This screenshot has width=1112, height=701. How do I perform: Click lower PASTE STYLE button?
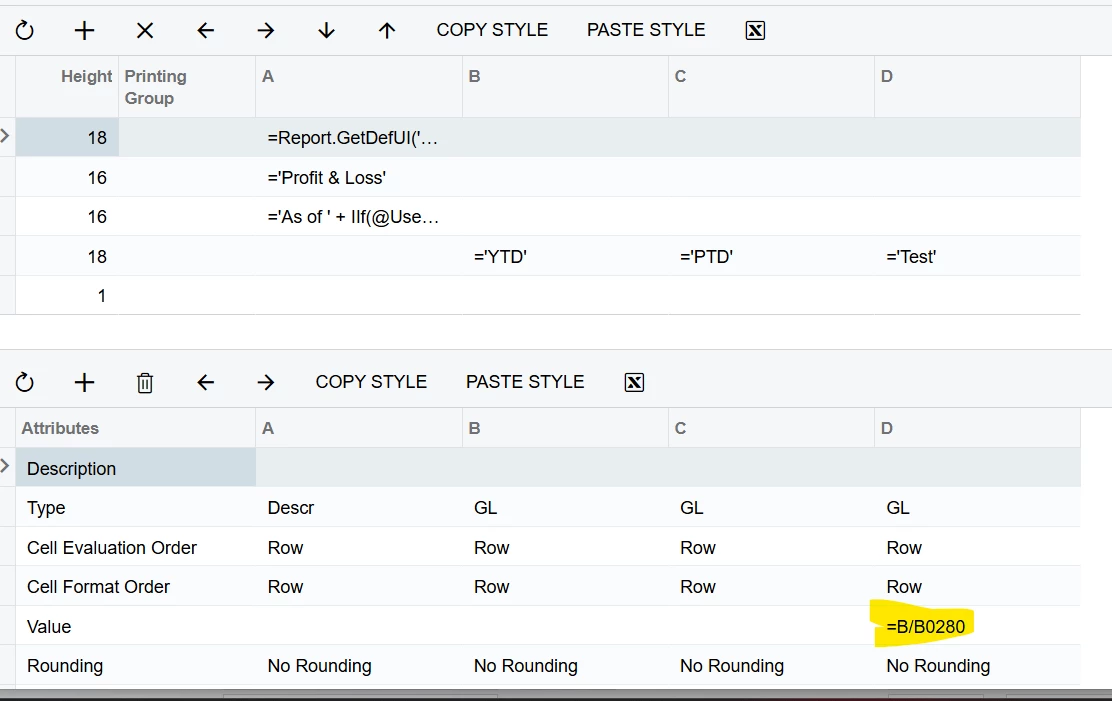525,382
